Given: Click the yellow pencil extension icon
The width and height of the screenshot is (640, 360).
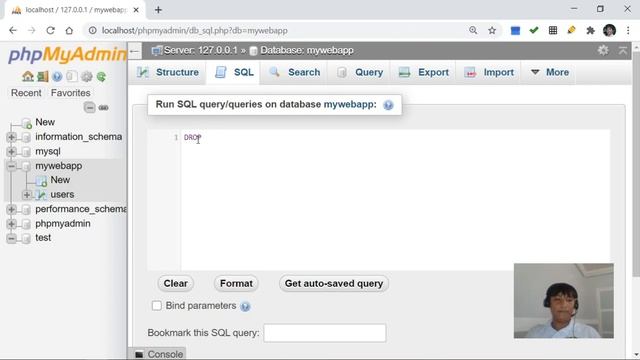Looking at the screenshot, I should tap(571, 30).
